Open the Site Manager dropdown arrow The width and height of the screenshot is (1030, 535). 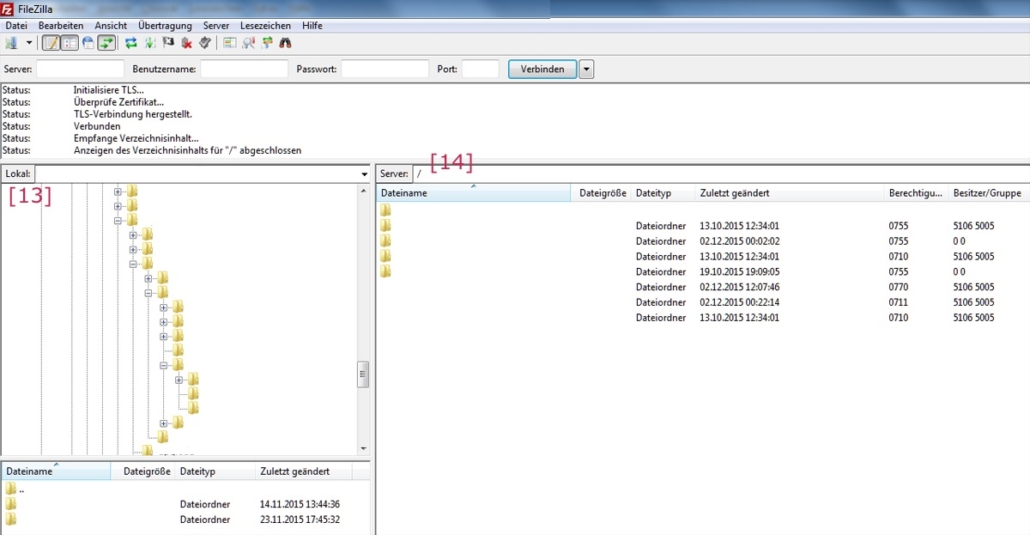tap(29, 43)
